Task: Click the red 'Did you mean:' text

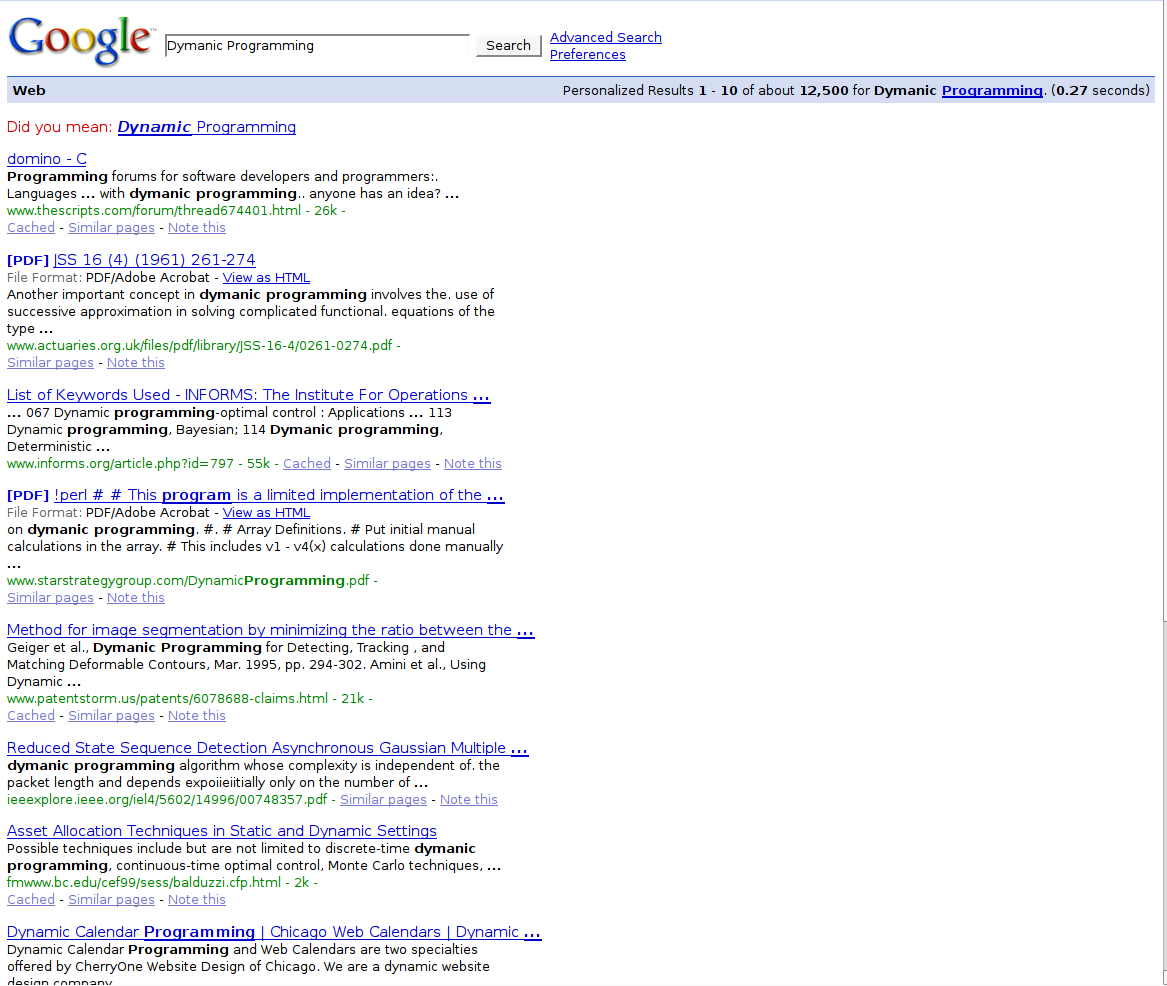Action: (x=60, y=127)
